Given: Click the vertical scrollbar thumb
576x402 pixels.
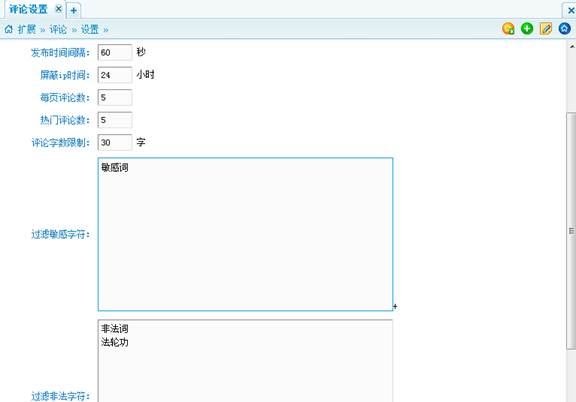Looking at the screenshot, I should [x=571, y=231].
